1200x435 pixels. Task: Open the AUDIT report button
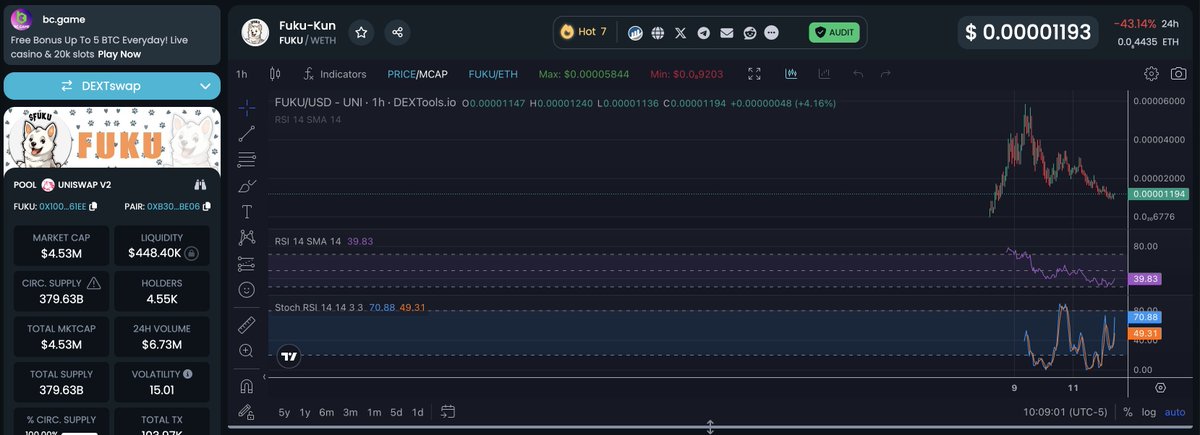834,32
